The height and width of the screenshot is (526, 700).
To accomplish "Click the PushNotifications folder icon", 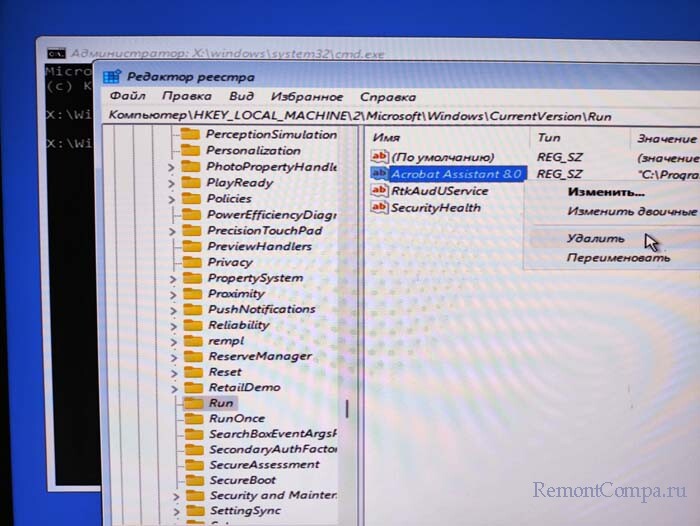I will pos(193,309).
